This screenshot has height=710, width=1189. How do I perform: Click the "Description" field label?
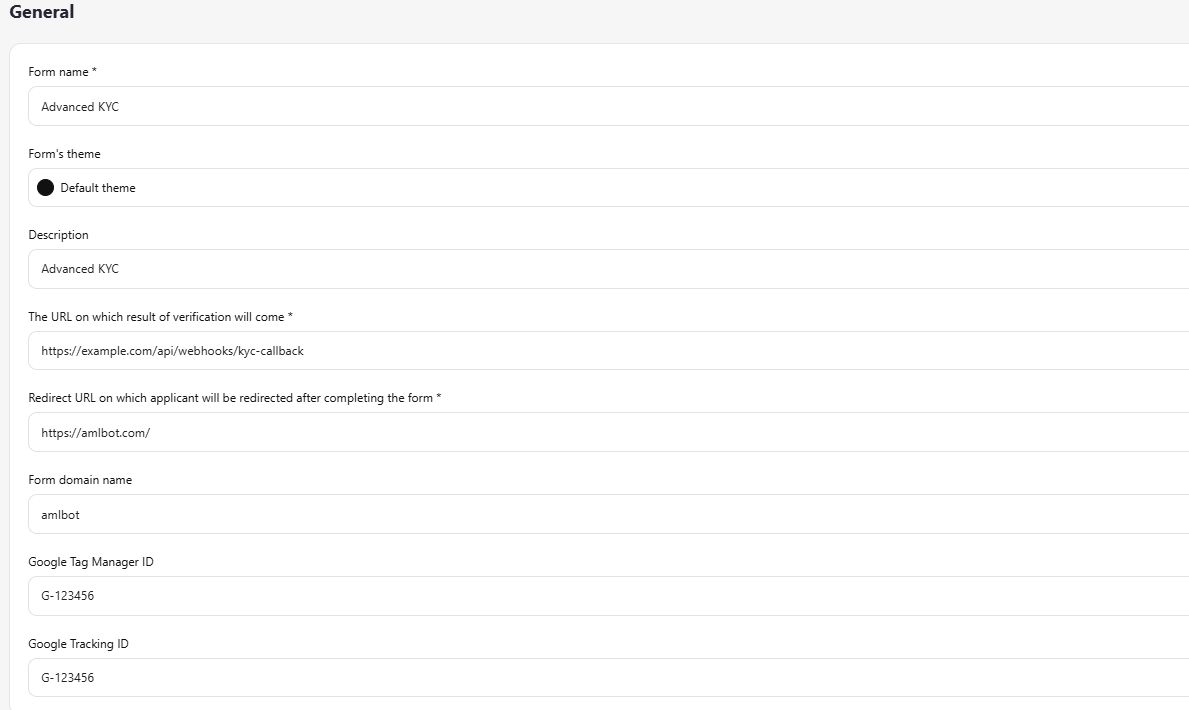[x=58, y=235]
